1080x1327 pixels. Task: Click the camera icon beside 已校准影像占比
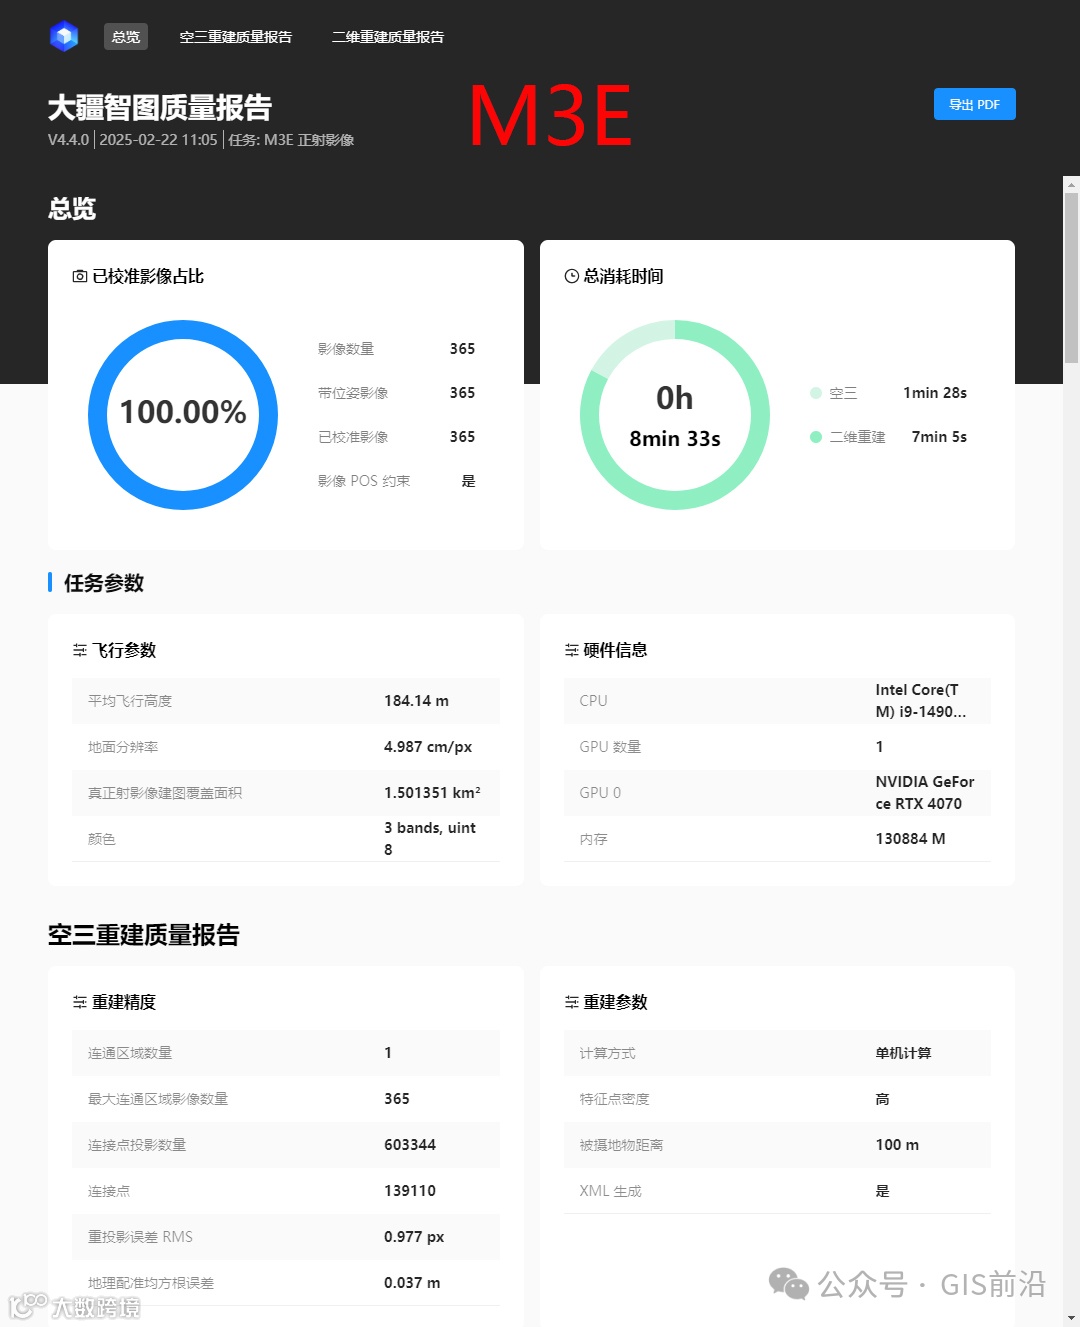pyautogui.click(x=78, y=275)
